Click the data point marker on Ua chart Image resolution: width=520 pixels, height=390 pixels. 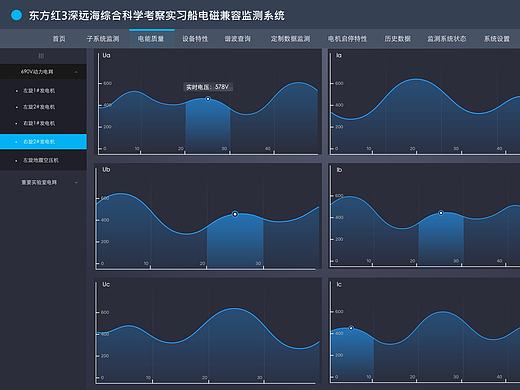208,99
